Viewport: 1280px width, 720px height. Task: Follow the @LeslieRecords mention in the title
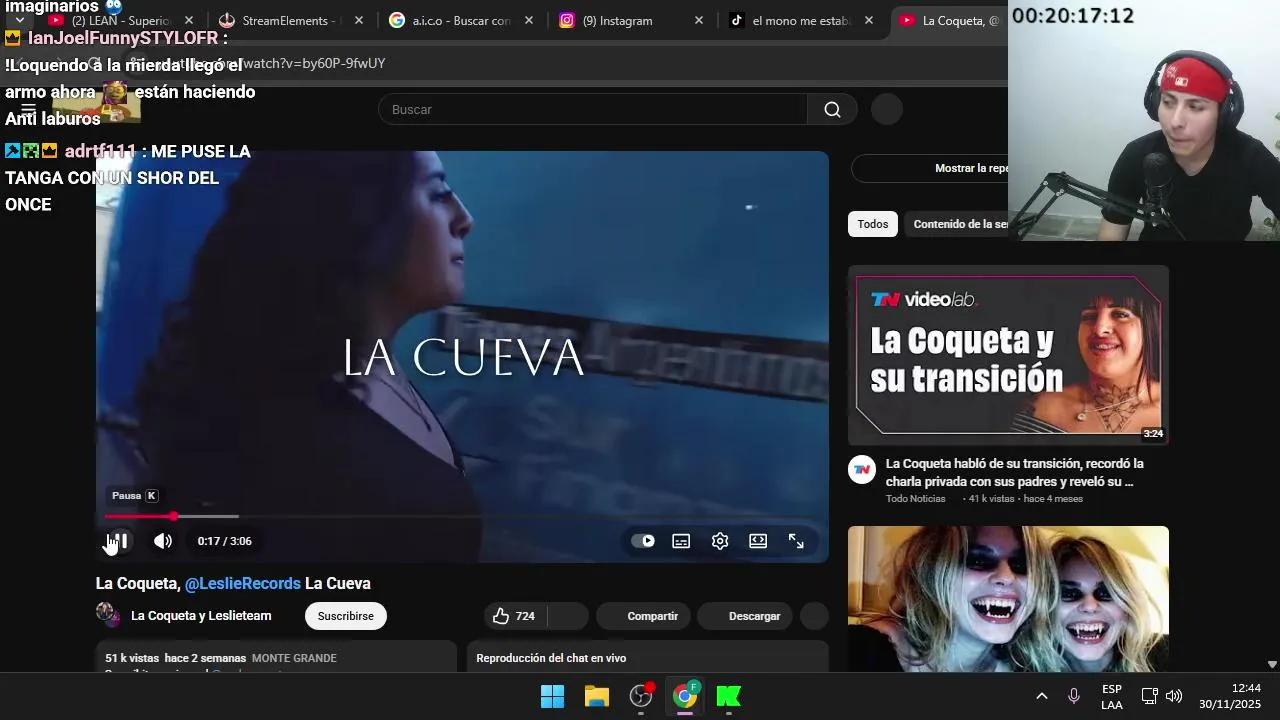tap(243, 583)
